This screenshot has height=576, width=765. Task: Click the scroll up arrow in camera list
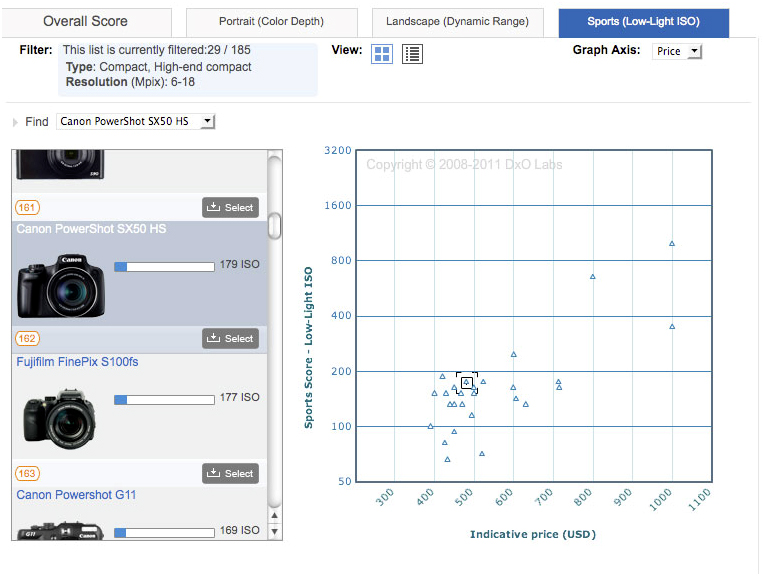point(274,515)
